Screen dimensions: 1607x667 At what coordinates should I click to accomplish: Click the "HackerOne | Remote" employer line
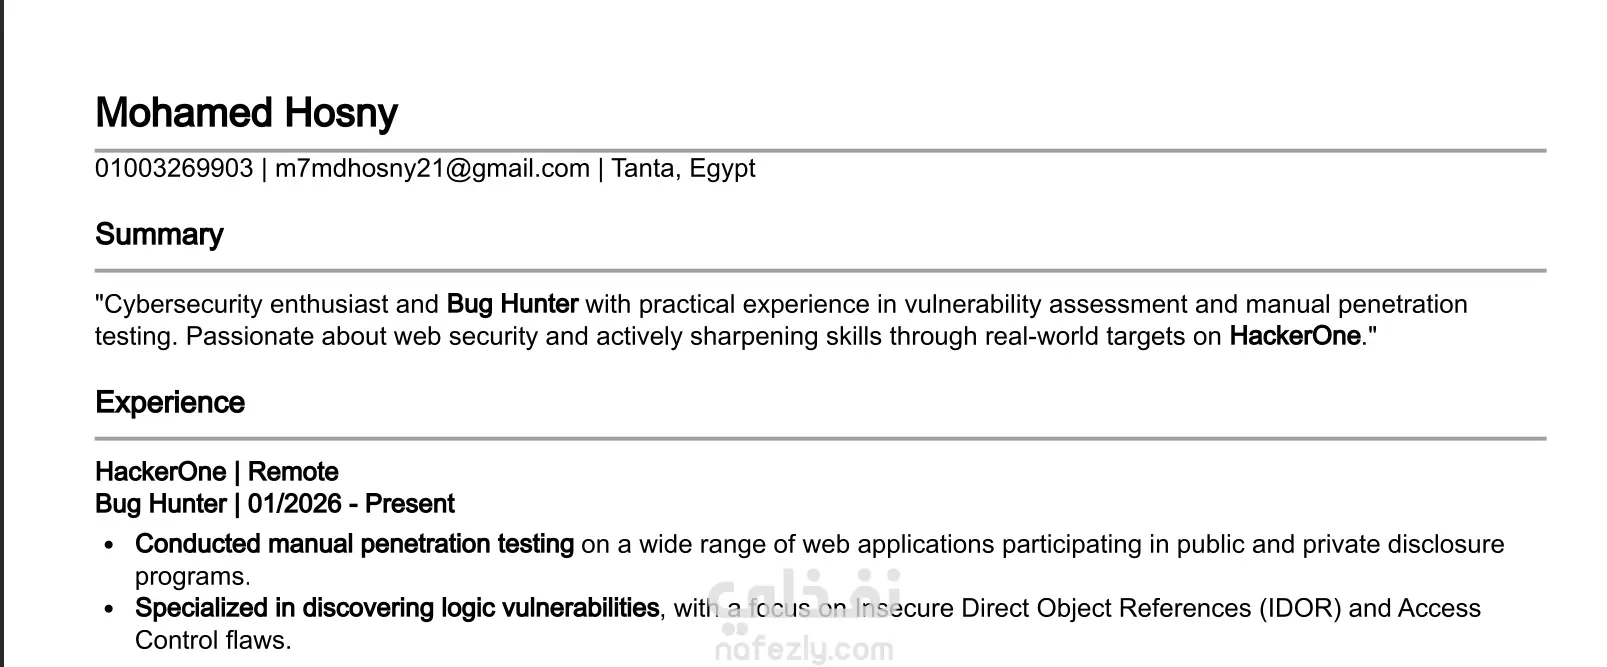pyautogui.click(x=217, y=472)
